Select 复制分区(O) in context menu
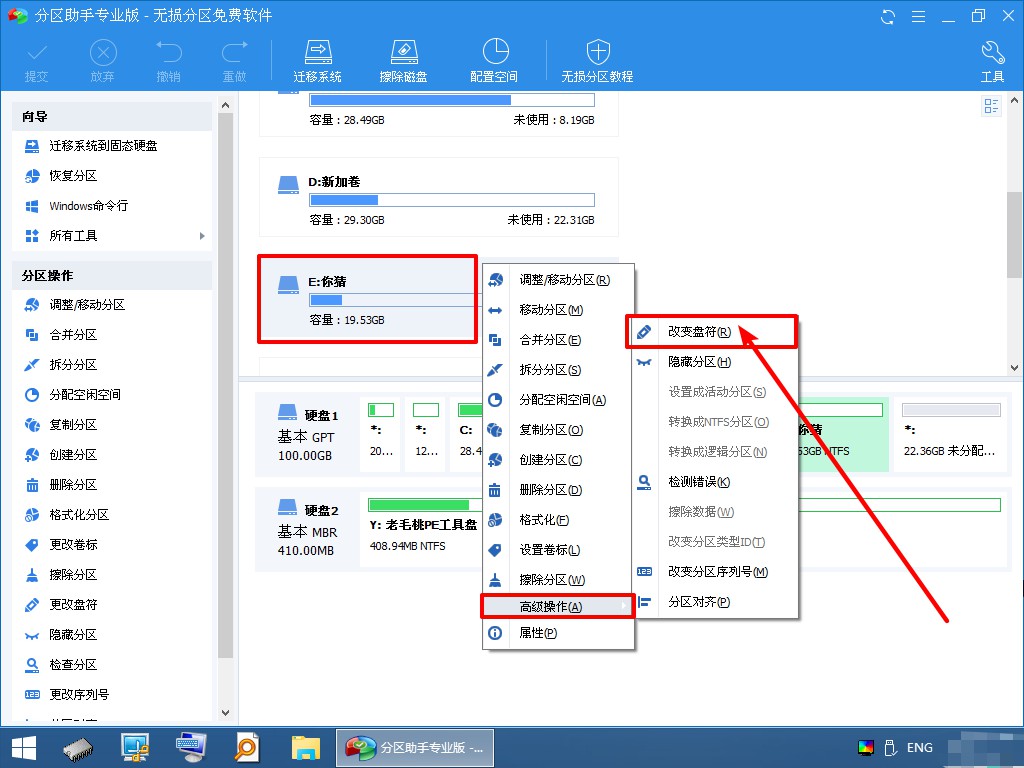The image size is (1024, 768). 558,430
